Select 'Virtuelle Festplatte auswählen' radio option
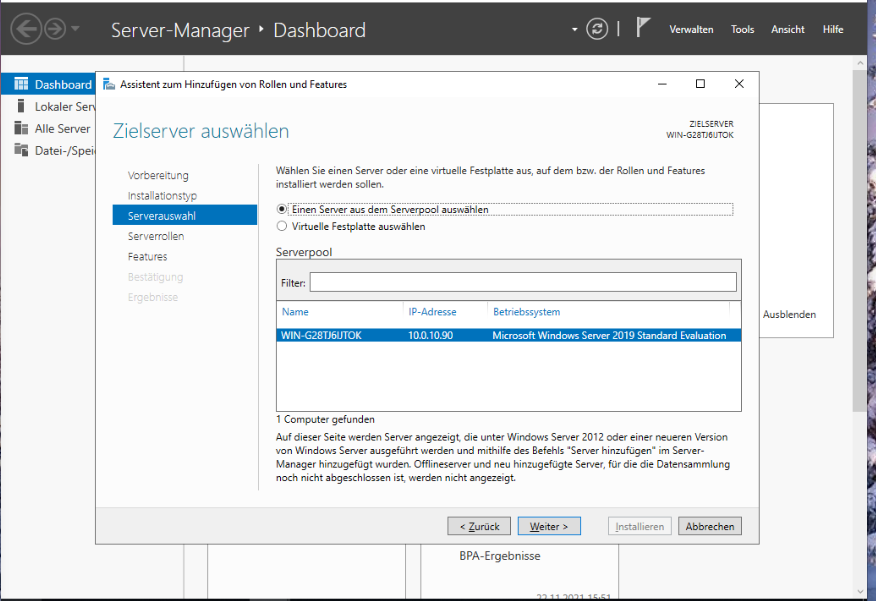The height and width of the screenshot is (601, 876). pos(282,227)
